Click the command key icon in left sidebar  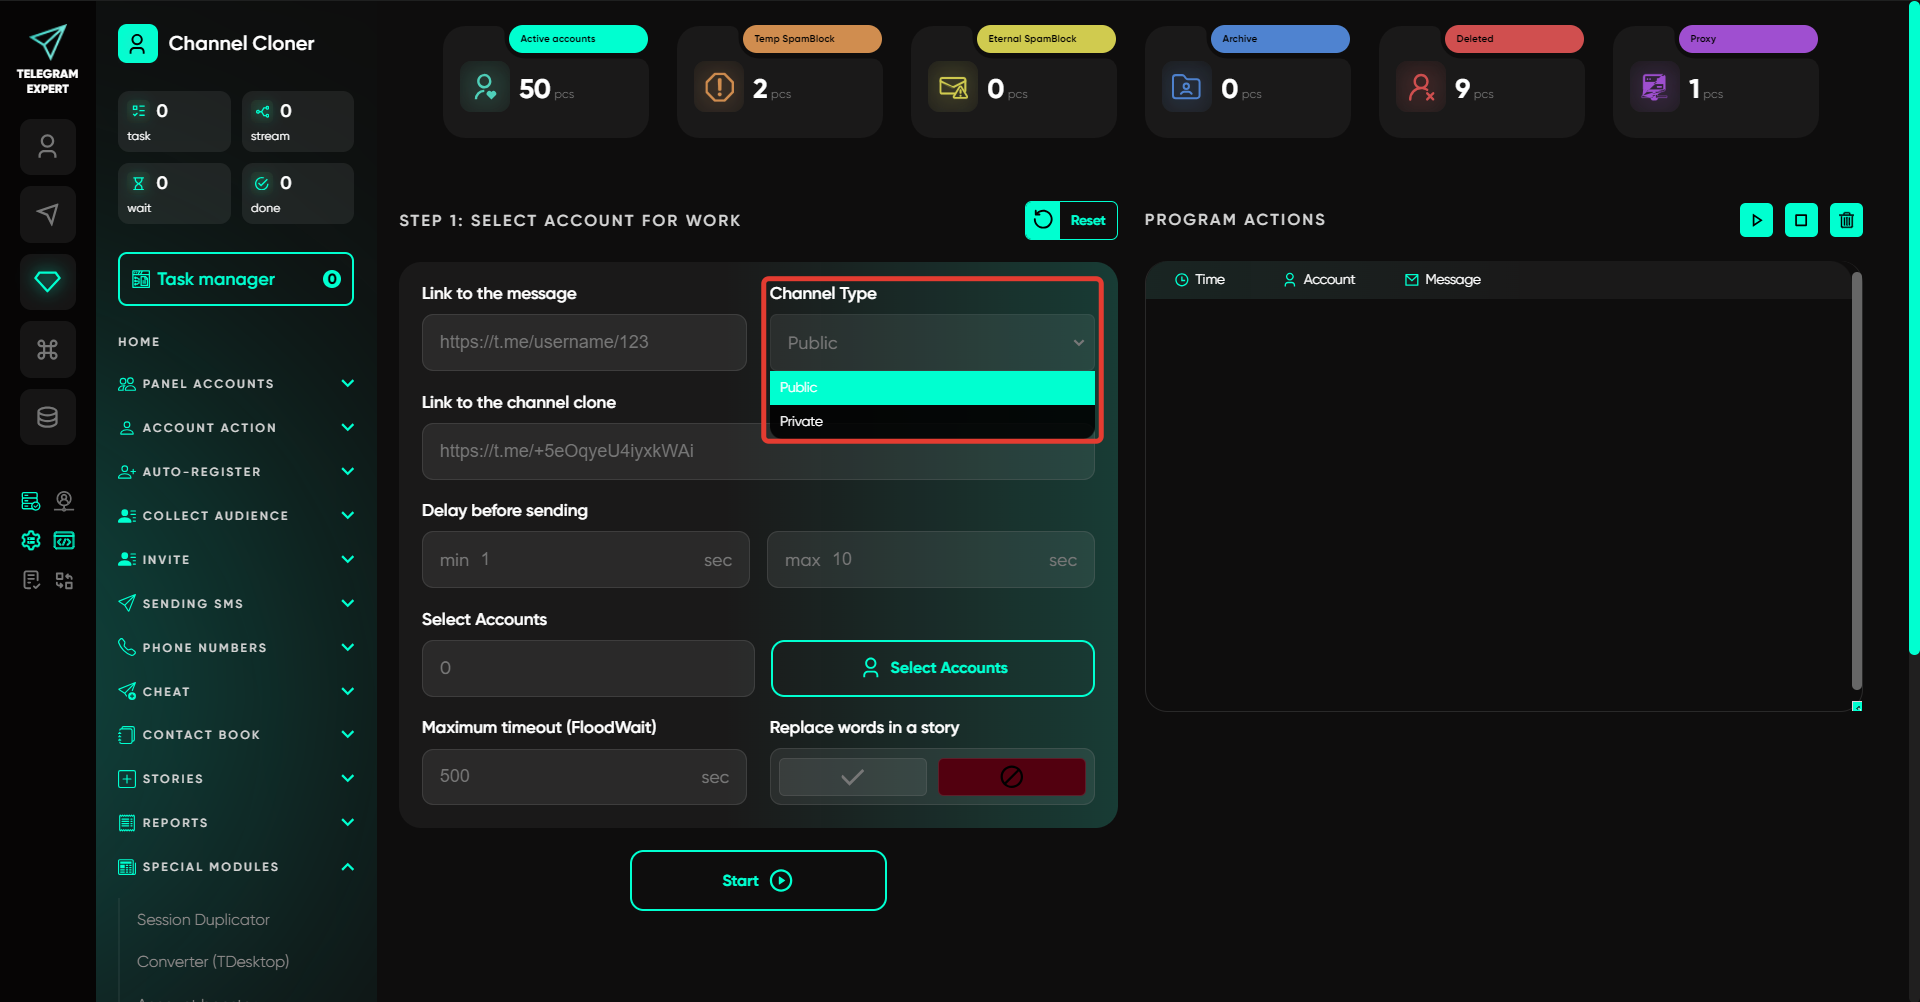pos(47,349)
